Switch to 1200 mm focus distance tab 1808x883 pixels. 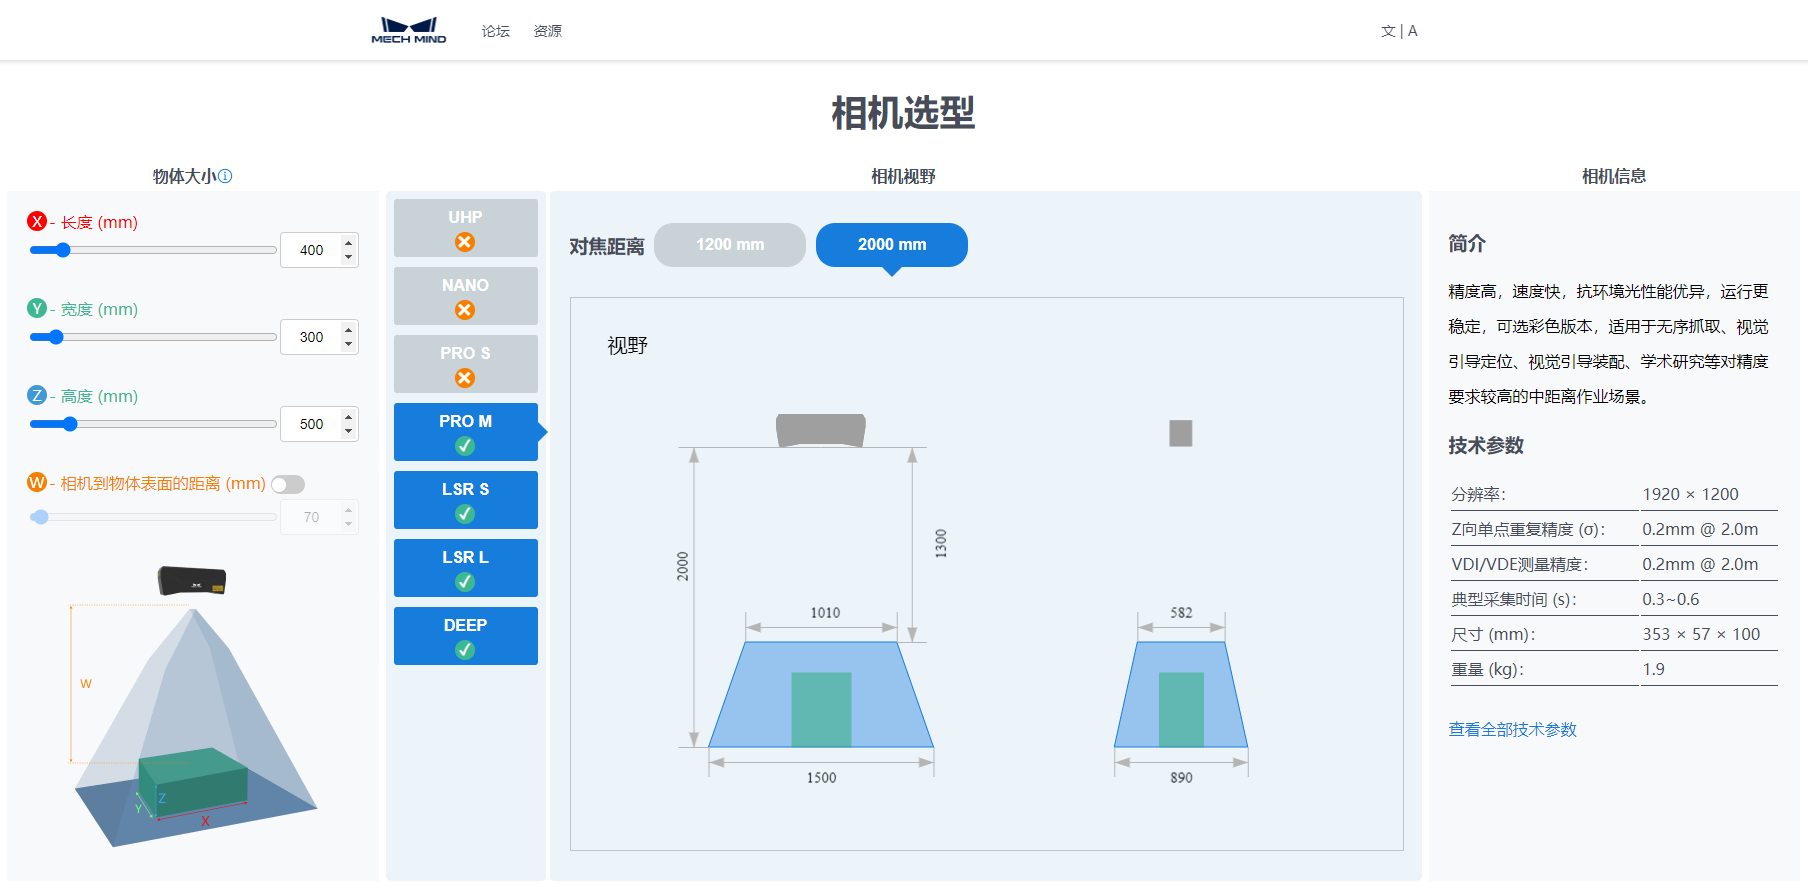pos(729,245)
